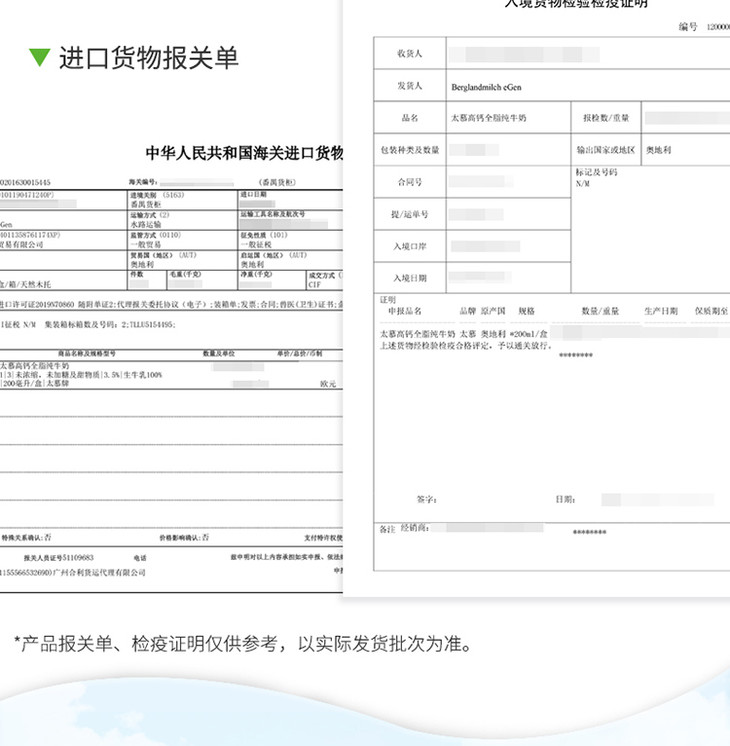Viewport: 730px width, 746px height.
Task: Click the 经销商: remark label
Action: [415, 528]
